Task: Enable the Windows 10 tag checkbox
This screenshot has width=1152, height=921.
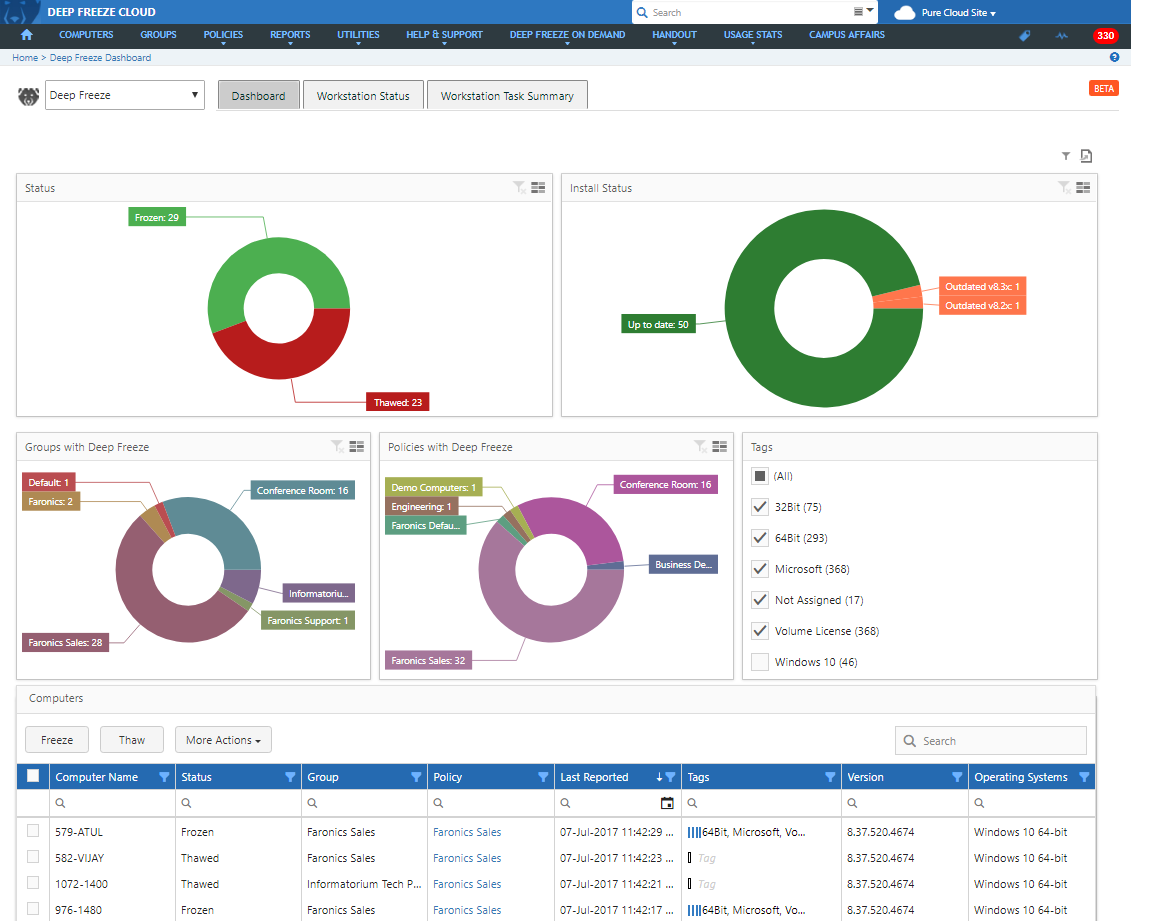Action: 760,662
